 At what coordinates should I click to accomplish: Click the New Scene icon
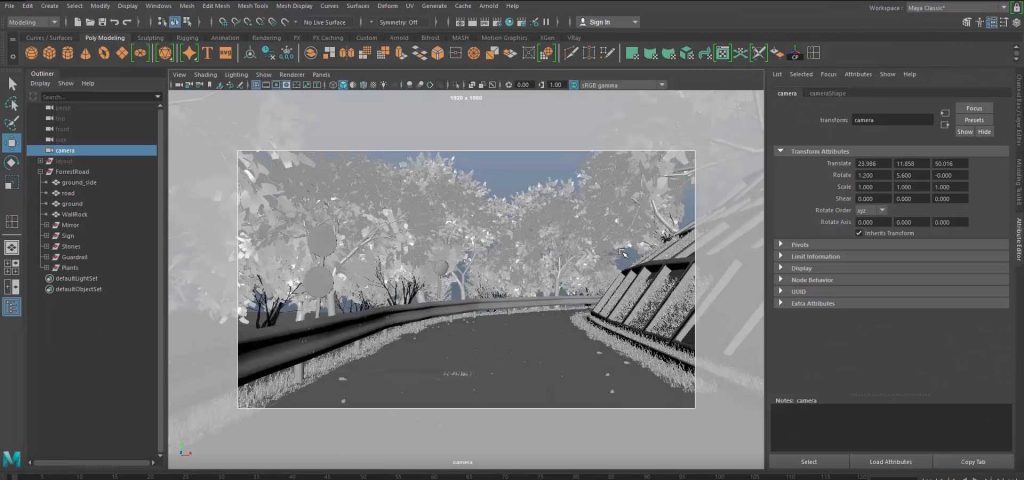[78, 22]
